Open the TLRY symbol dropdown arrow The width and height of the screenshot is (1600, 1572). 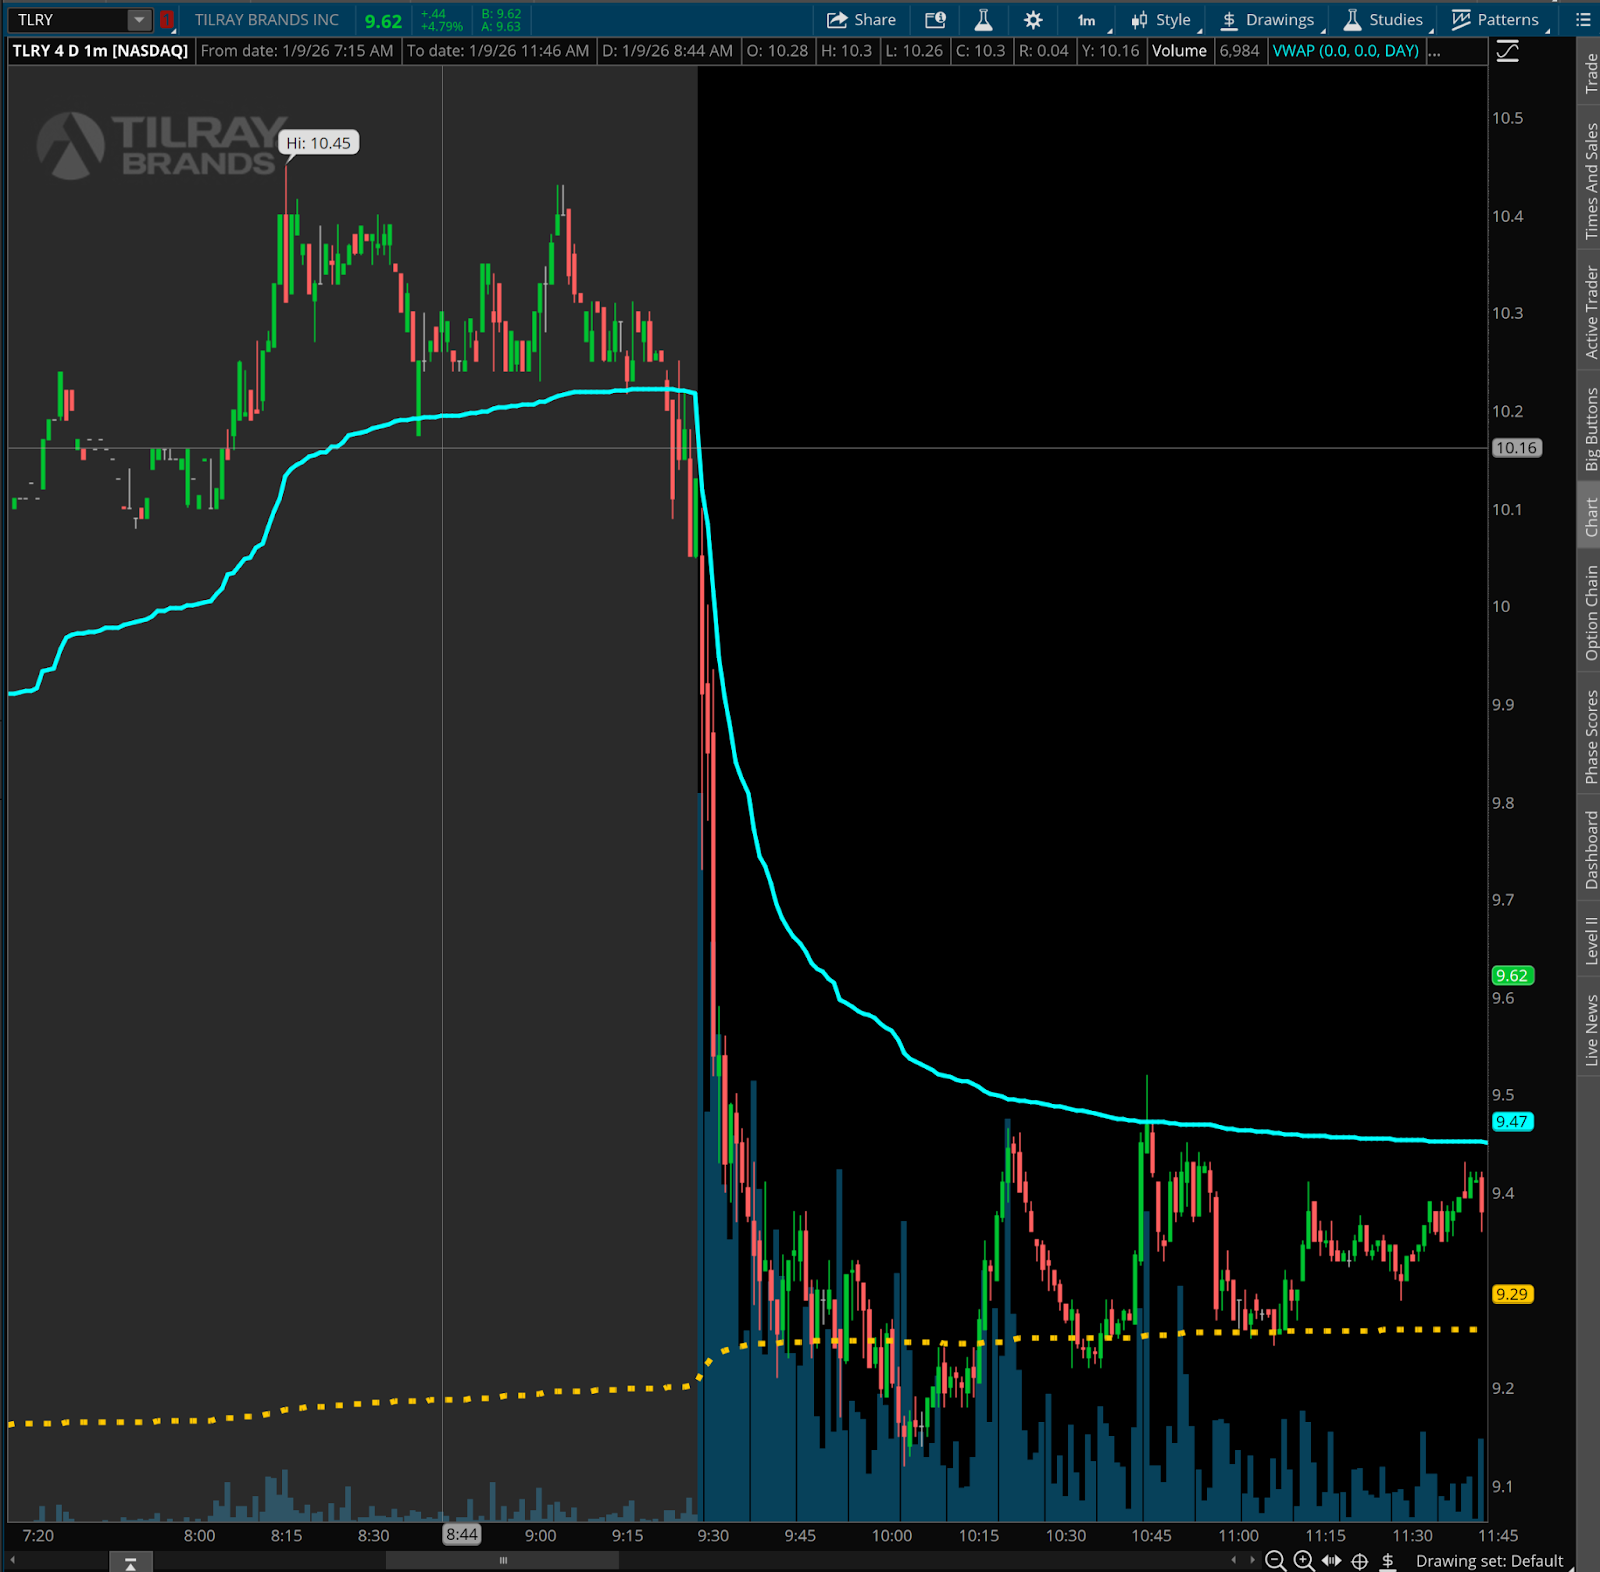[139, 20]
